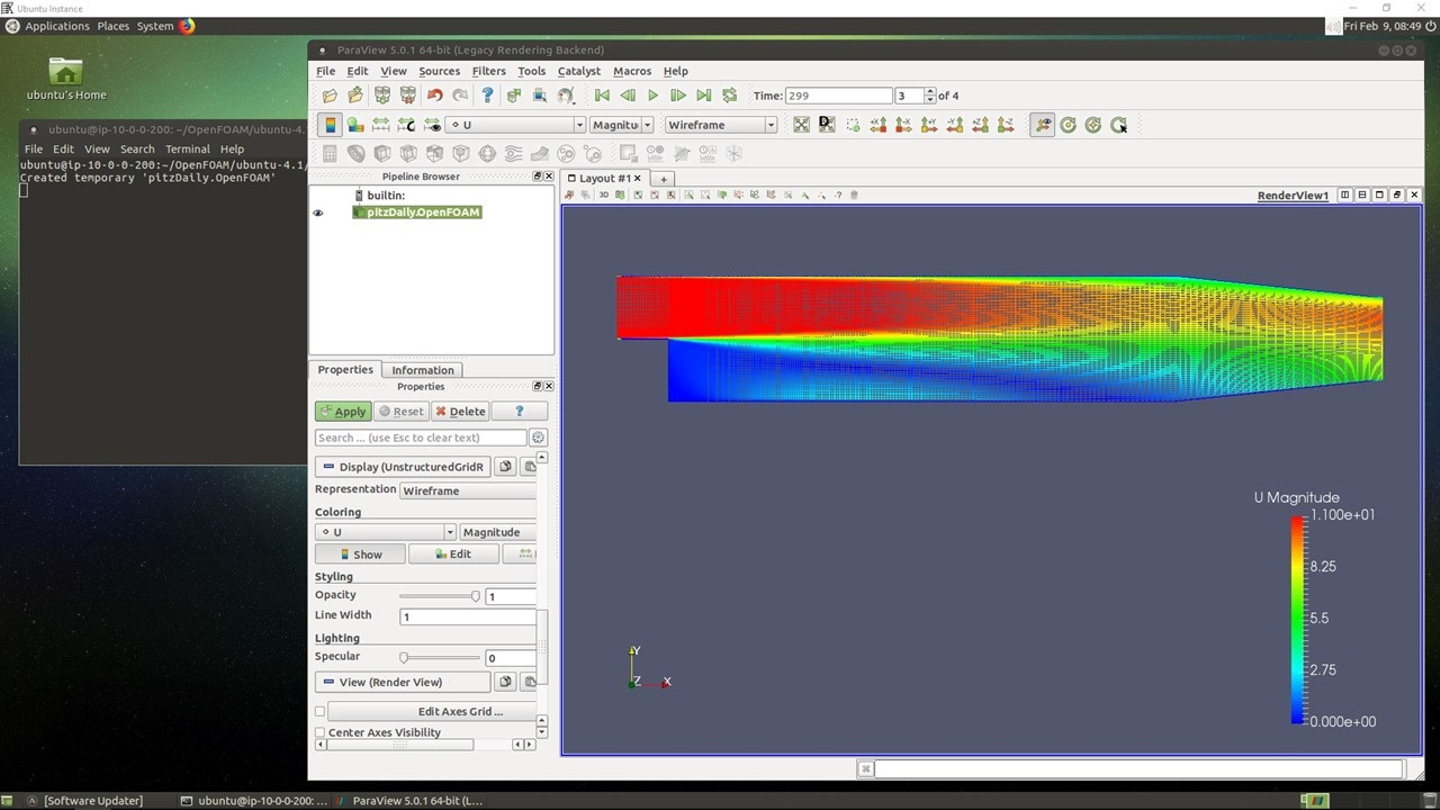Click the properties search field
Image resolution: width=1440 pixels, height=810 pixels.
(x=420, y=438)
